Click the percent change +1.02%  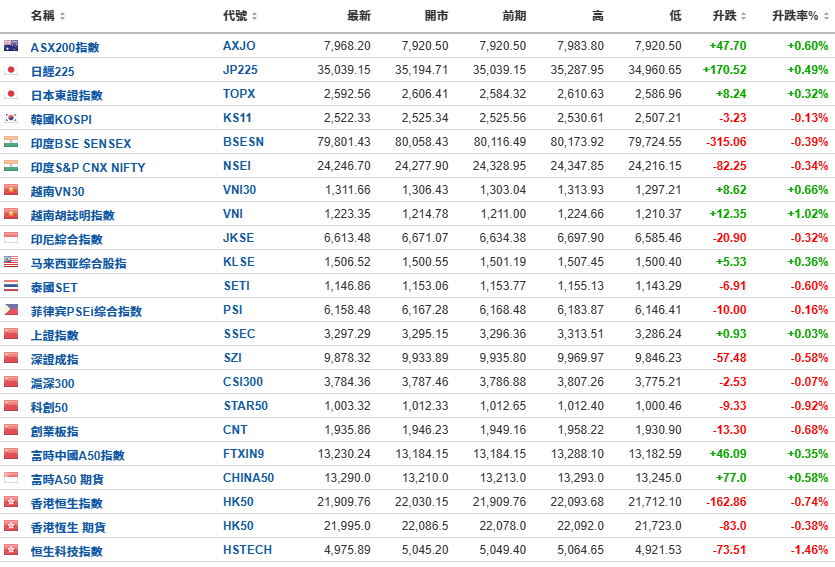[x=808, y=213]
